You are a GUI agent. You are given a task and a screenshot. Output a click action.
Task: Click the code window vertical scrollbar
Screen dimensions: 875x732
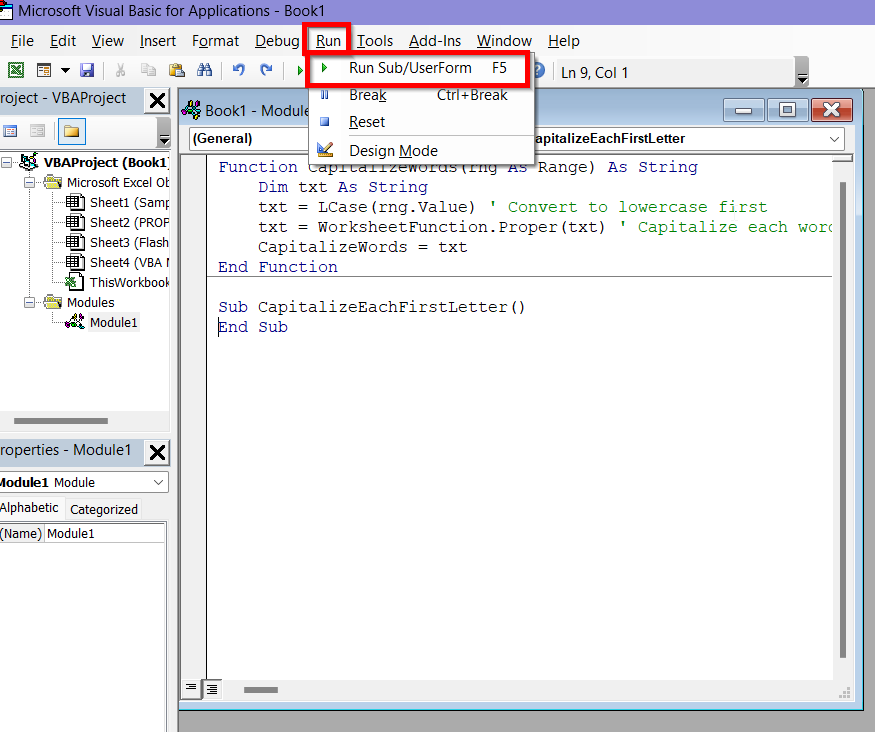coord(843,418)
